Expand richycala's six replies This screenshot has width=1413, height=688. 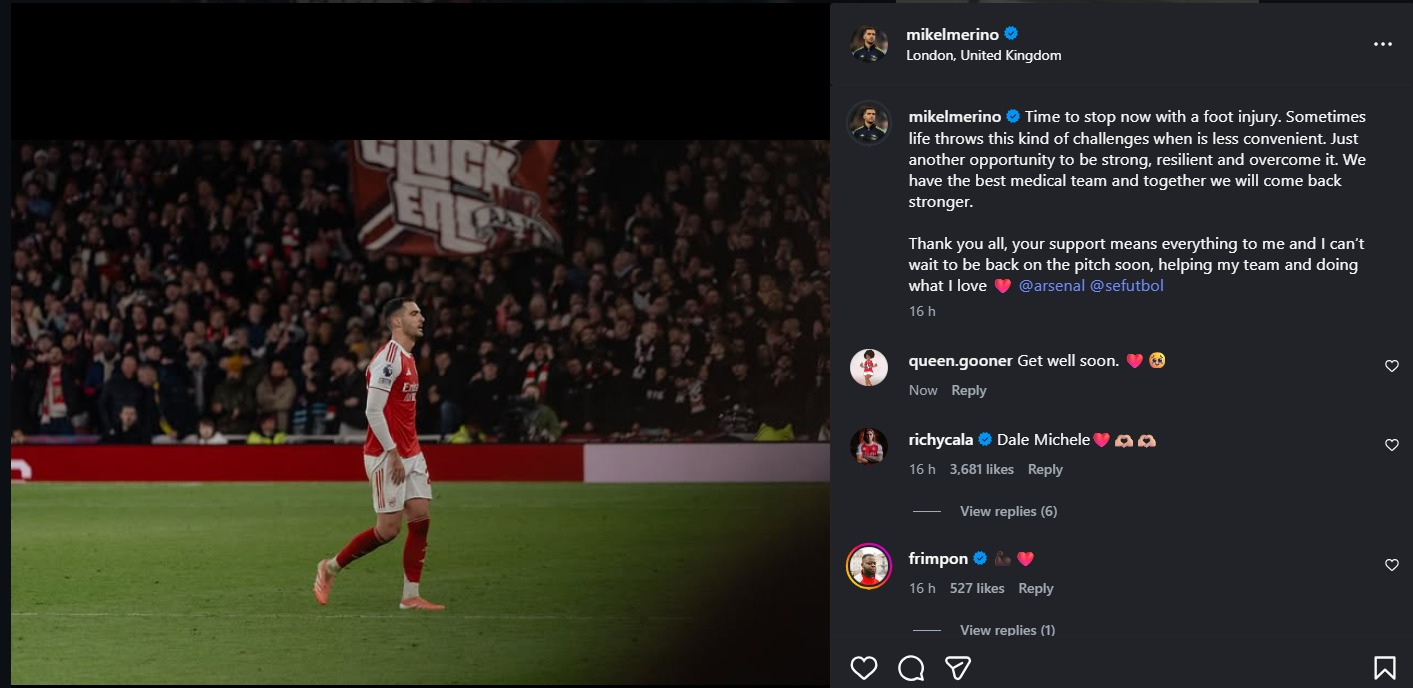pyautogui.click(x=1008, y=511)
